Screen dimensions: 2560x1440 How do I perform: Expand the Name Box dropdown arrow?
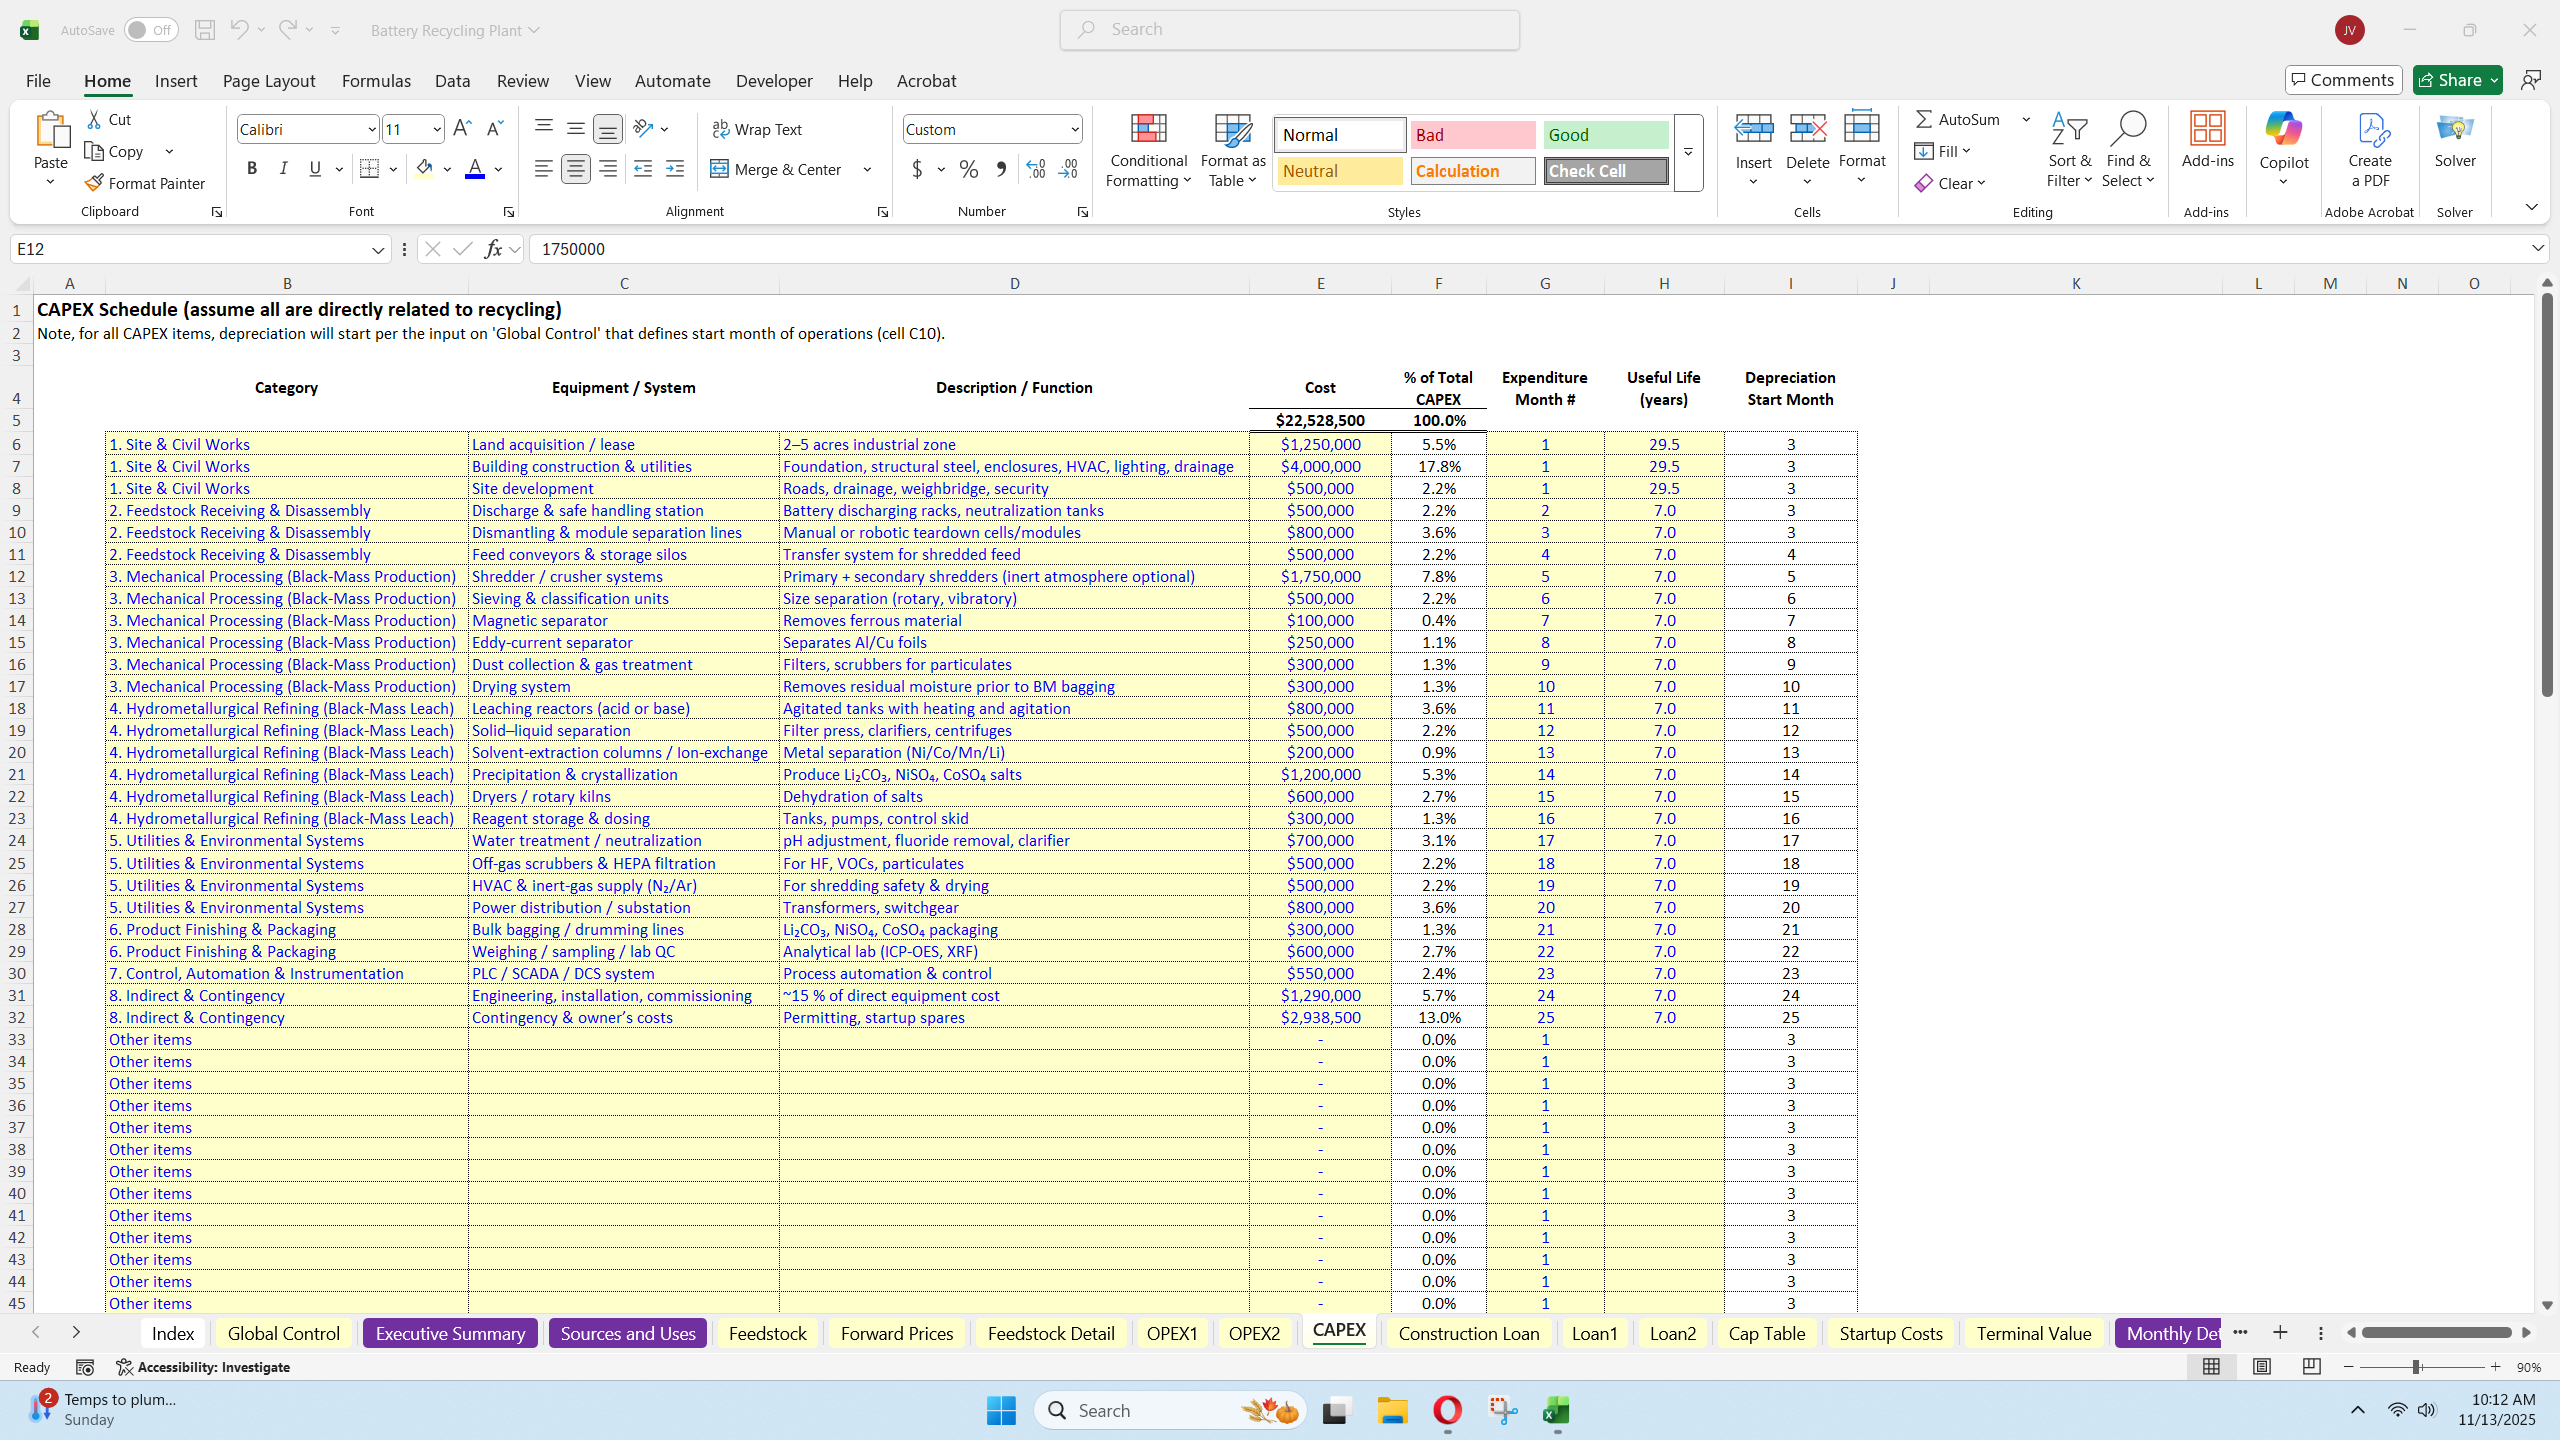click(378, 249)
